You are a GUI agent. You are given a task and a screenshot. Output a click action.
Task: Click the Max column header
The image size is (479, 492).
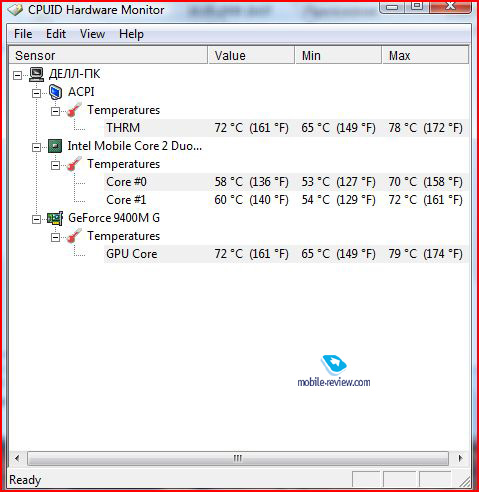tap(425, 55)
